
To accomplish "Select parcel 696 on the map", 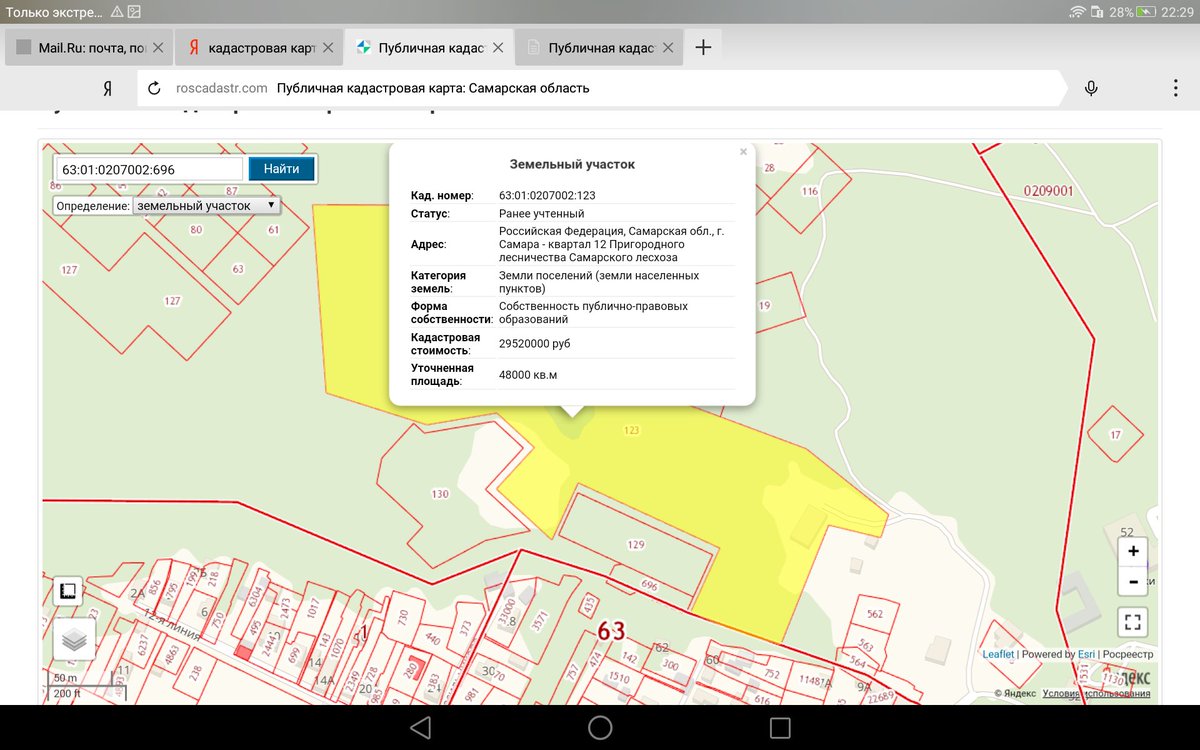I will pos(649,586).
